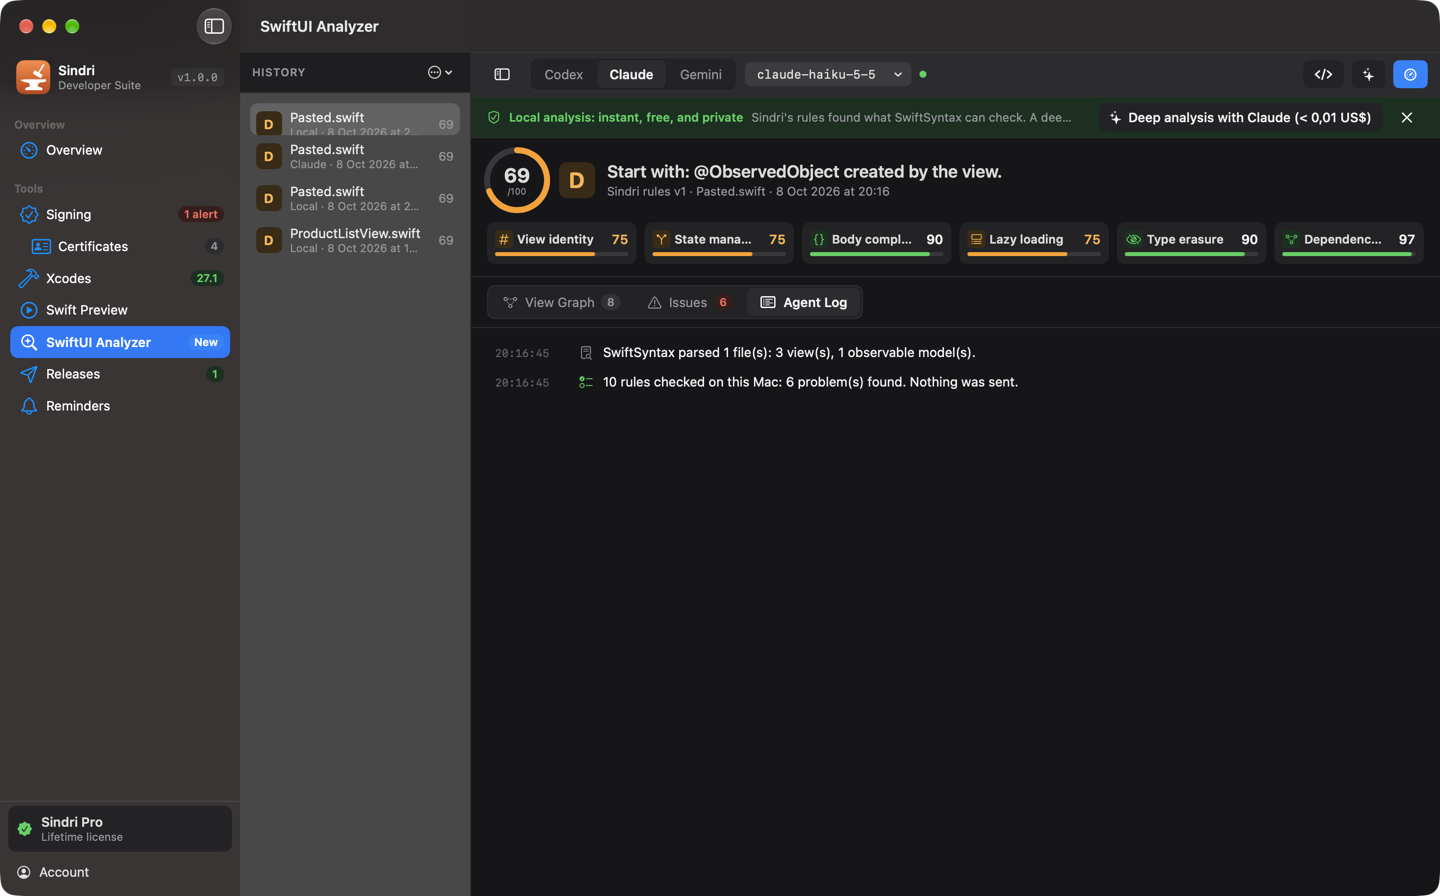Open Swift Preview tool
Image resolution: width=1440 pixels, height=896 pixels.
(120, 310)
